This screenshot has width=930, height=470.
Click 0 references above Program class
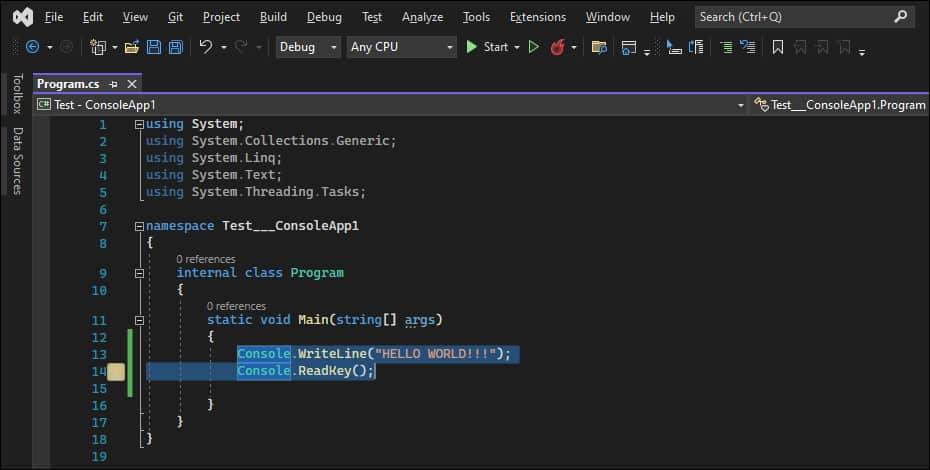coord(205,259)
